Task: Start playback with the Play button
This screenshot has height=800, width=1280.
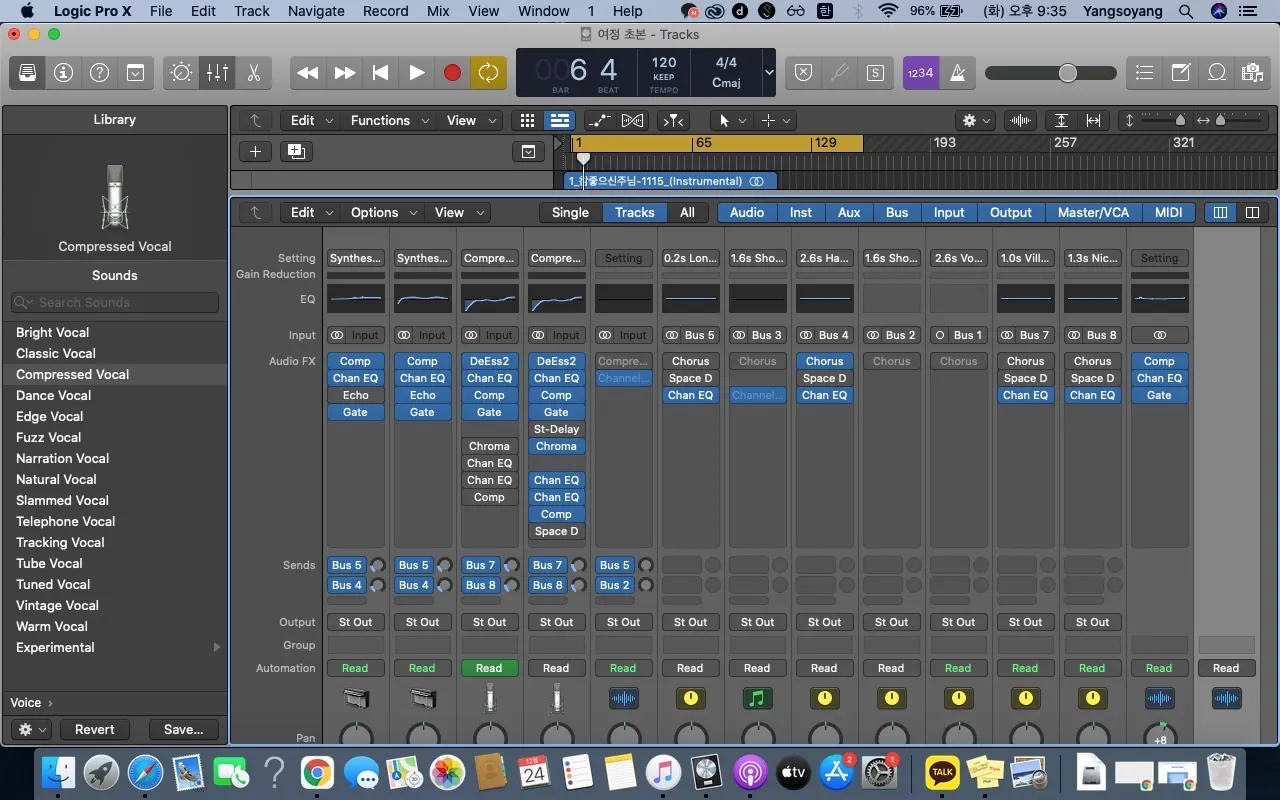Action: click(417, 73)
